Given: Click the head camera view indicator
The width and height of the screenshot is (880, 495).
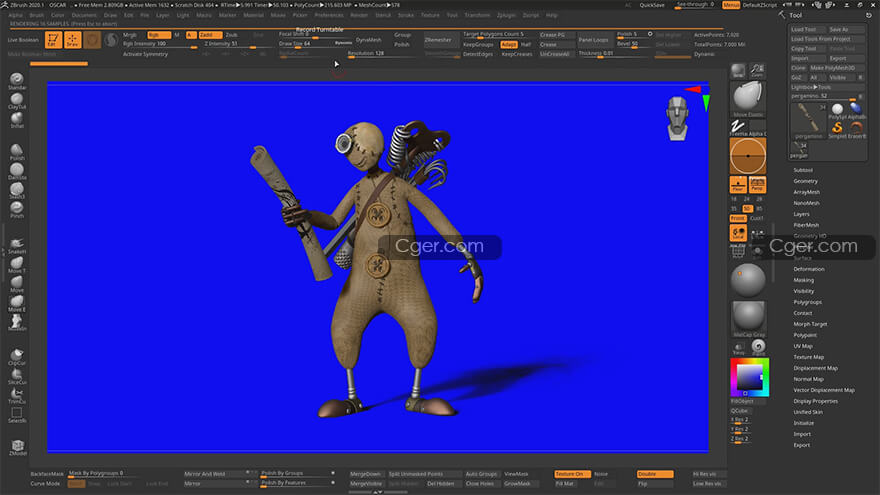Looking at the screenshot, I should [x=677, y=118].
